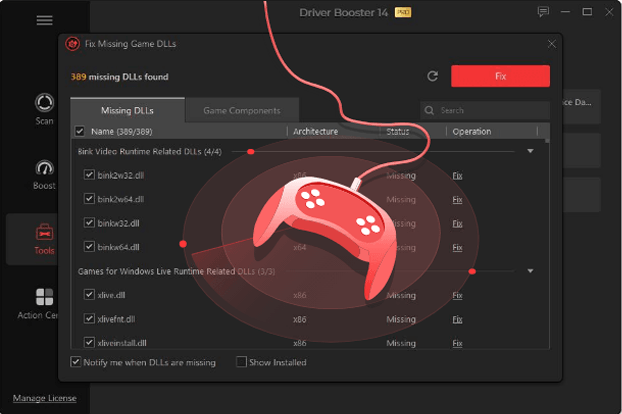This screenshot has width=622, height=414.
Task: Click the refresh icon next to Fix
Action: pos(432,76)
